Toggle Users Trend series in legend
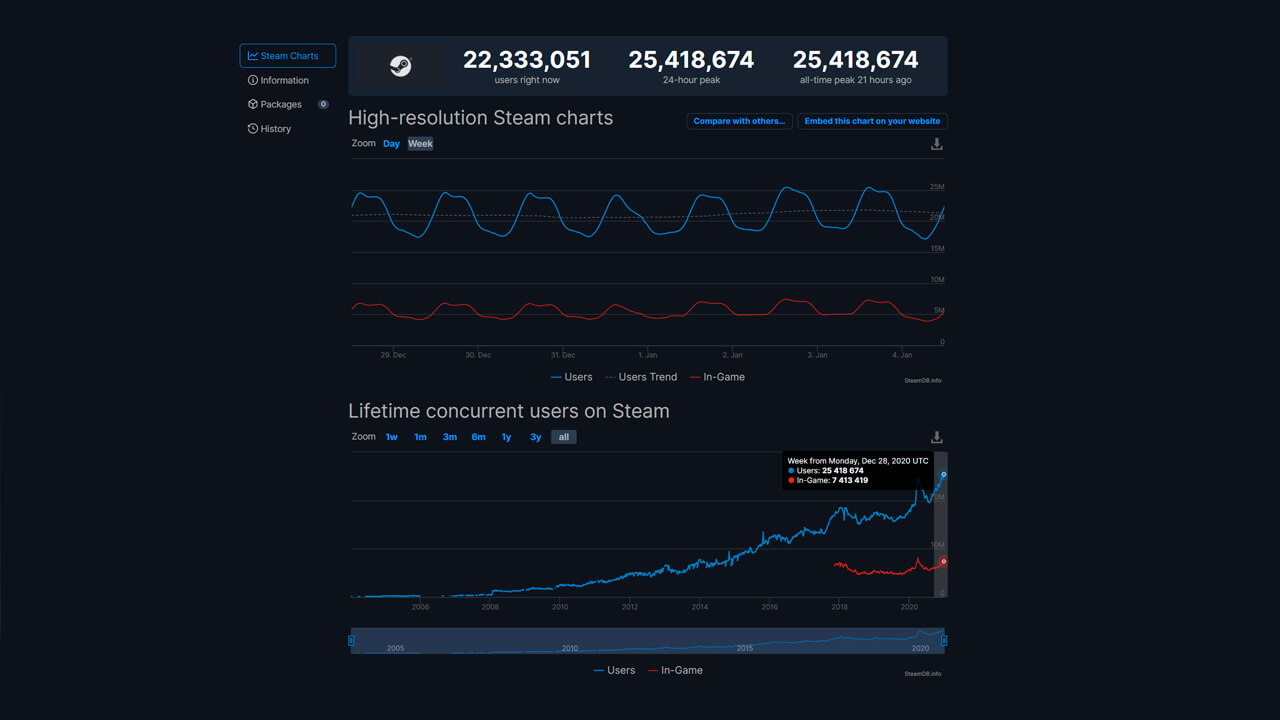Viewport: 1280px width, 720px height. [640, 377]
